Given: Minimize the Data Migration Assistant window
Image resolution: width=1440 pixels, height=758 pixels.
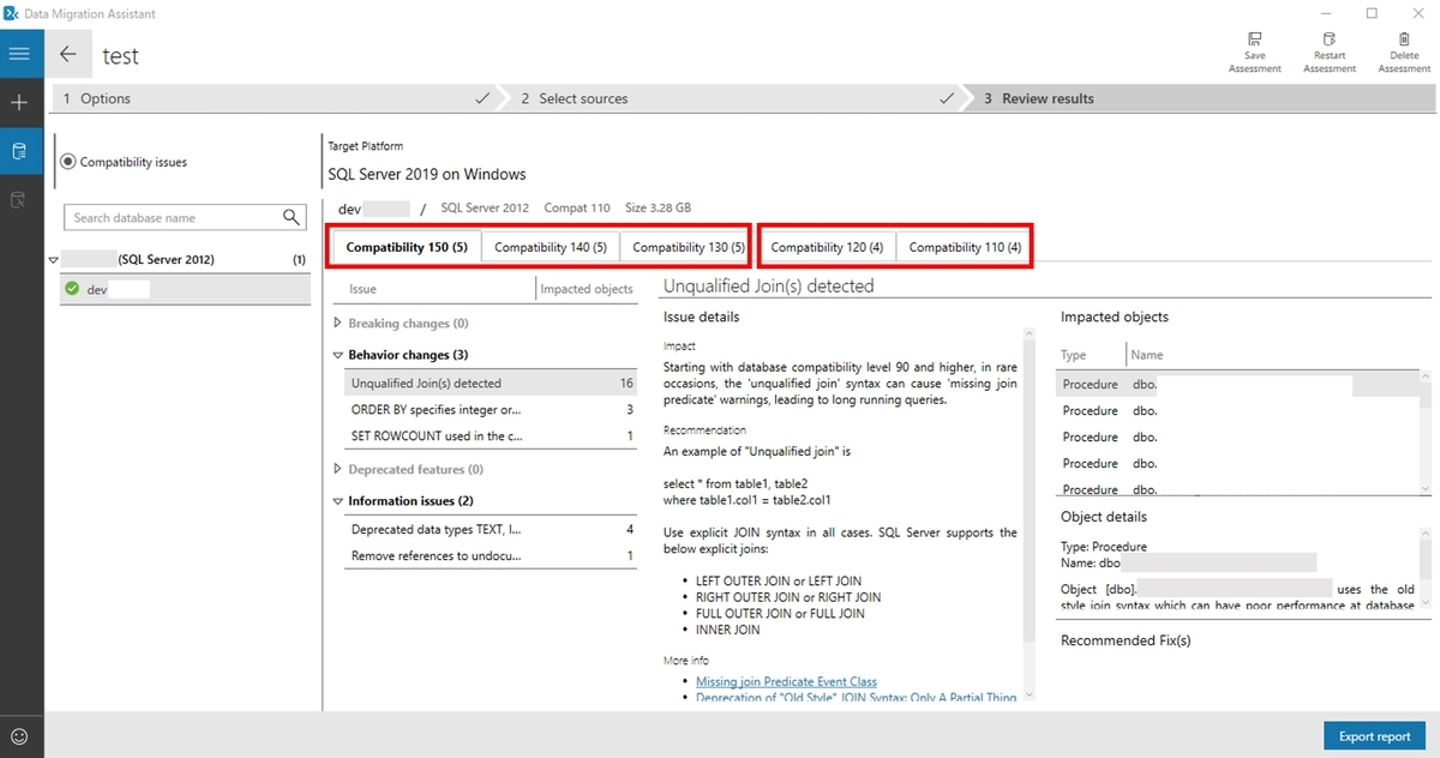Looking at the screenshot, I should pos(1326,14).
